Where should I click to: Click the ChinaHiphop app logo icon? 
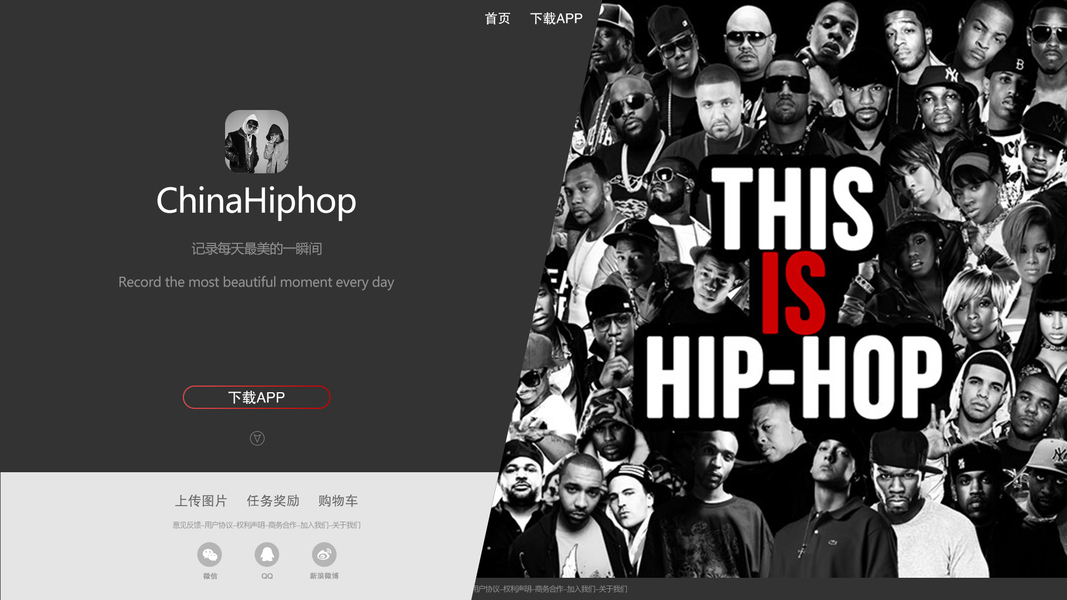pos(257,141)
